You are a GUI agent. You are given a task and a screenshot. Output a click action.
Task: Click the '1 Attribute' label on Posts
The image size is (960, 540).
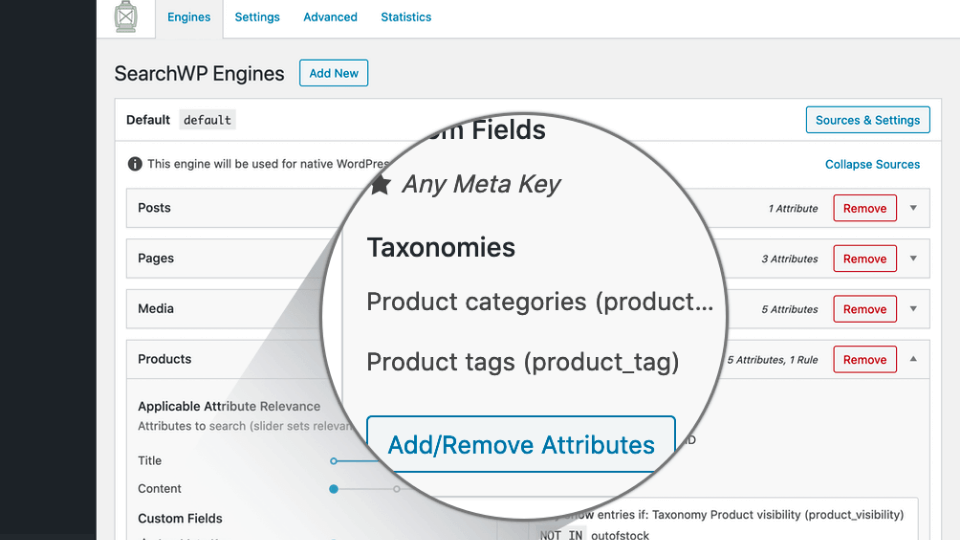(793, 209)
